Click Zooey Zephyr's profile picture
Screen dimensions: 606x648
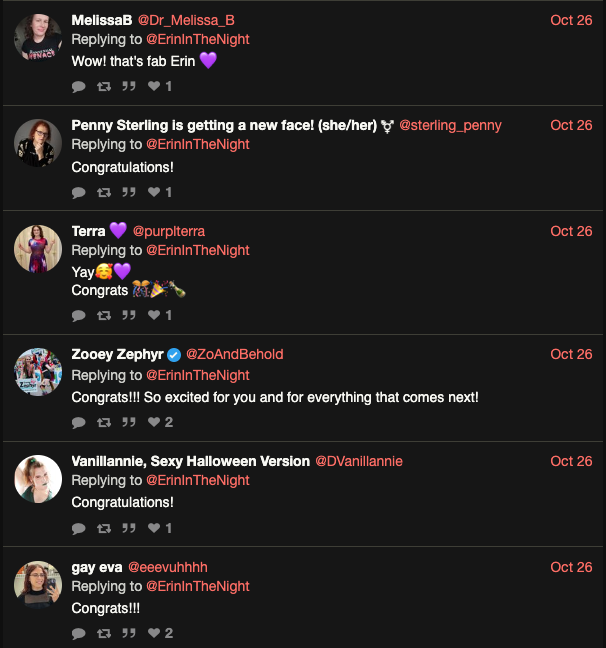(38, 372)
